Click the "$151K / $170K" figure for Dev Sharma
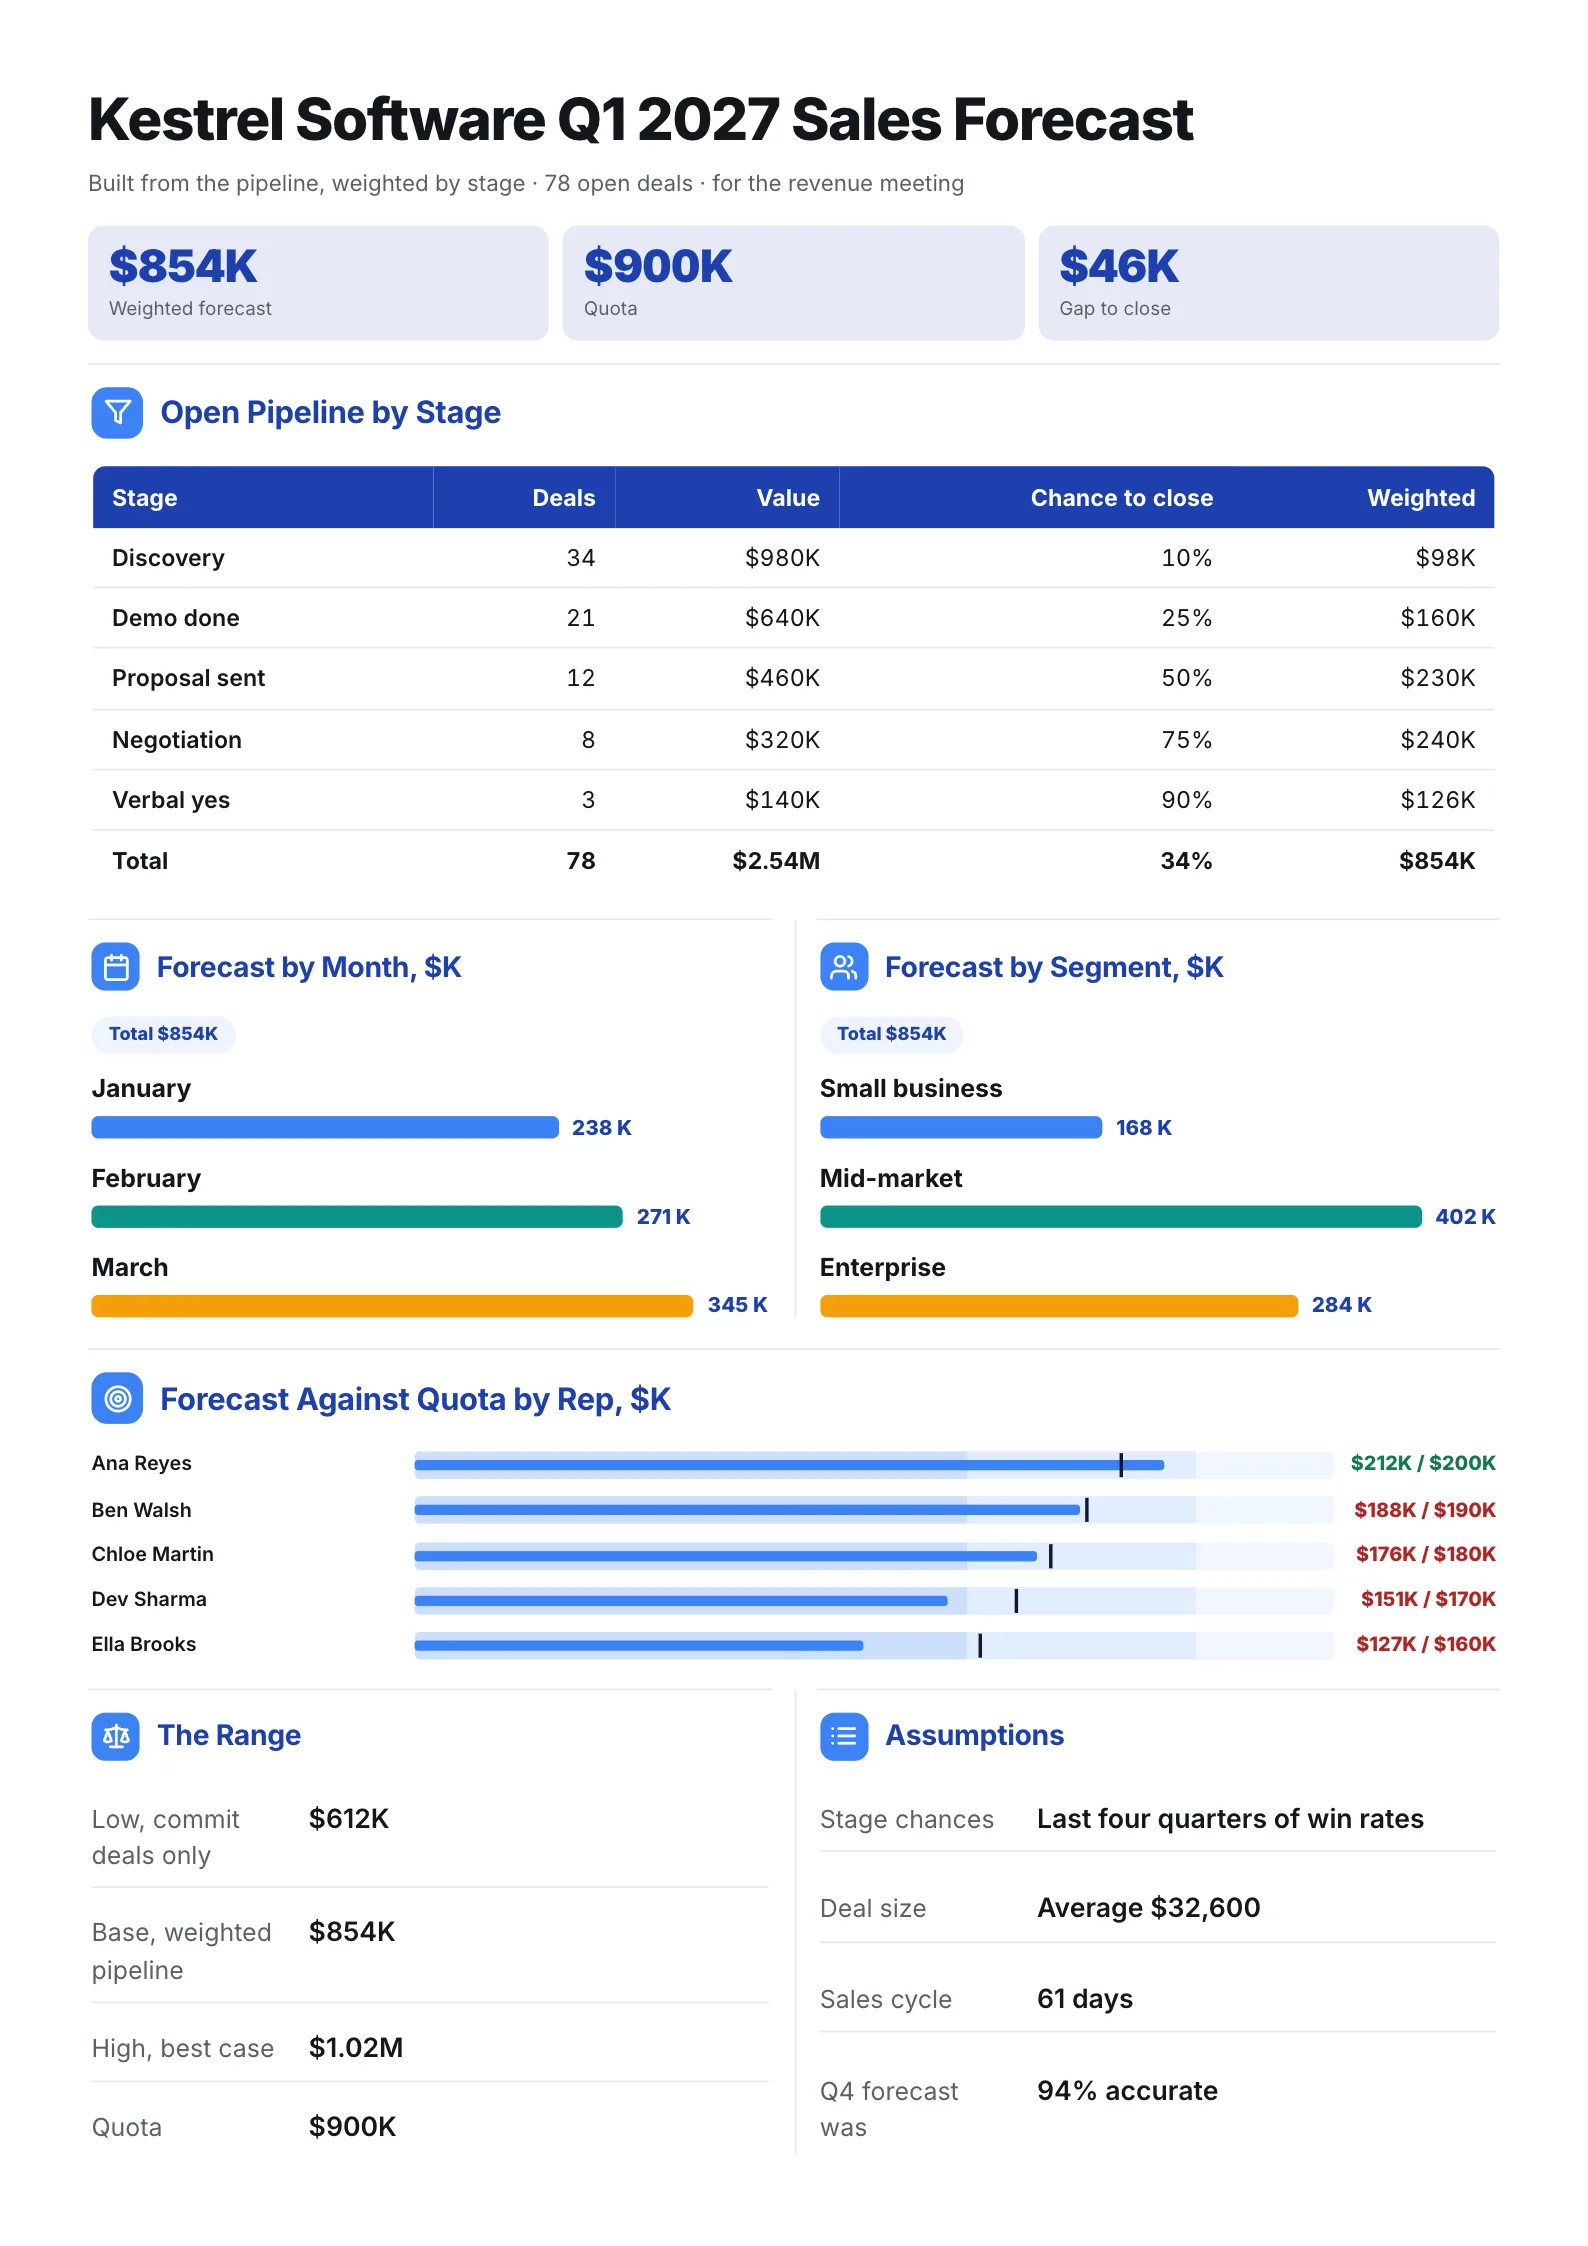This screenshot has height=2246, width=1588. pos(1428,1599)
